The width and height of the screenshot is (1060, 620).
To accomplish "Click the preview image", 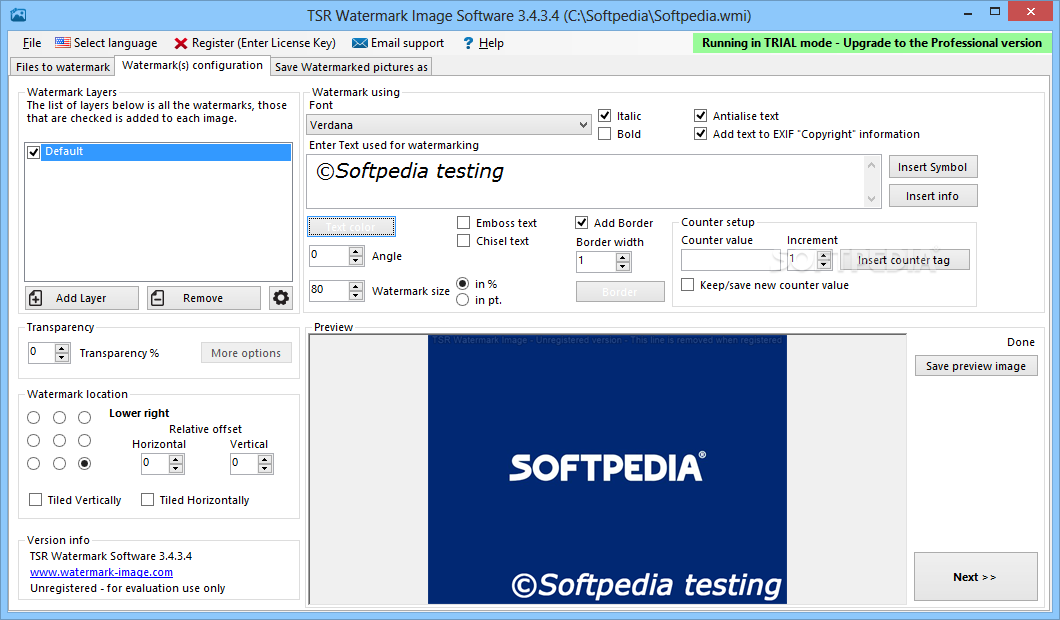I will point(607,469).
